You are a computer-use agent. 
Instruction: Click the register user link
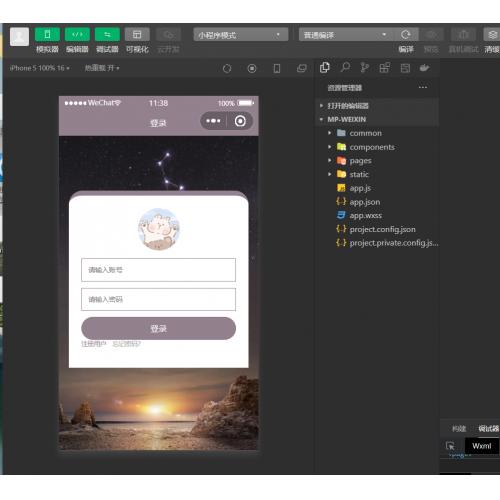coord(94,344)
